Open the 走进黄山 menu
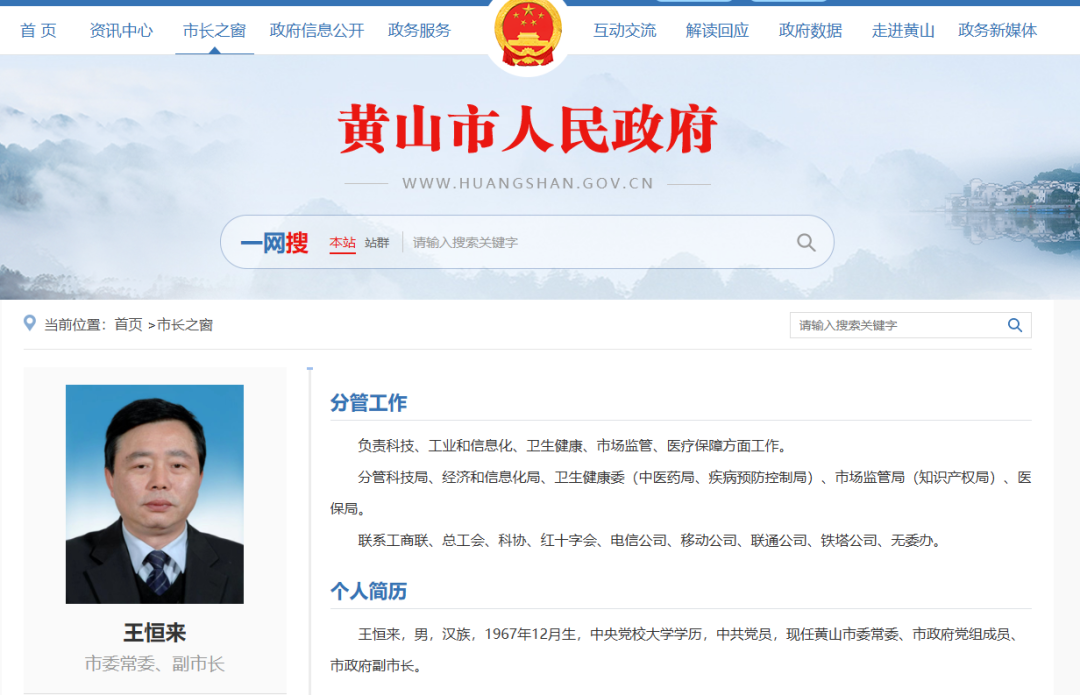 [x=903, y=30]
